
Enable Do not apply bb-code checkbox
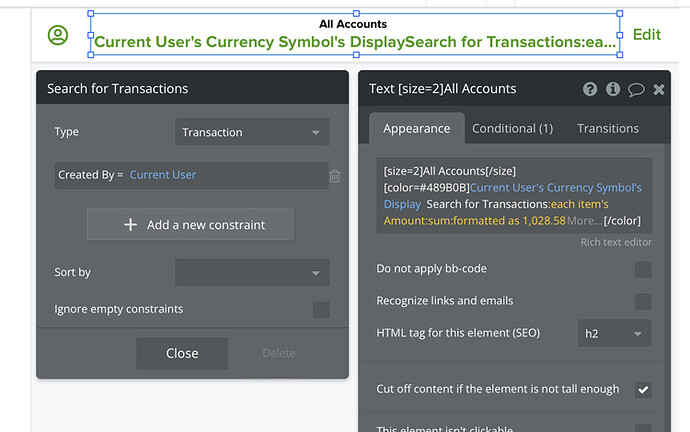[643, 269]
